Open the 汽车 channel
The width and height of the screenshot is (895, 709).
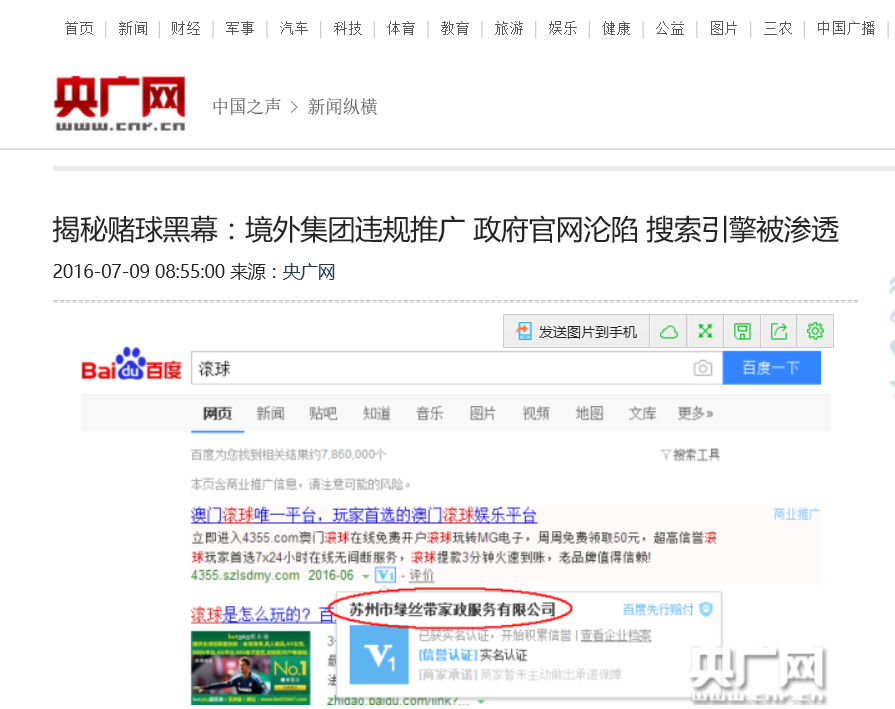pyautogui.click(x=294, y=29)
